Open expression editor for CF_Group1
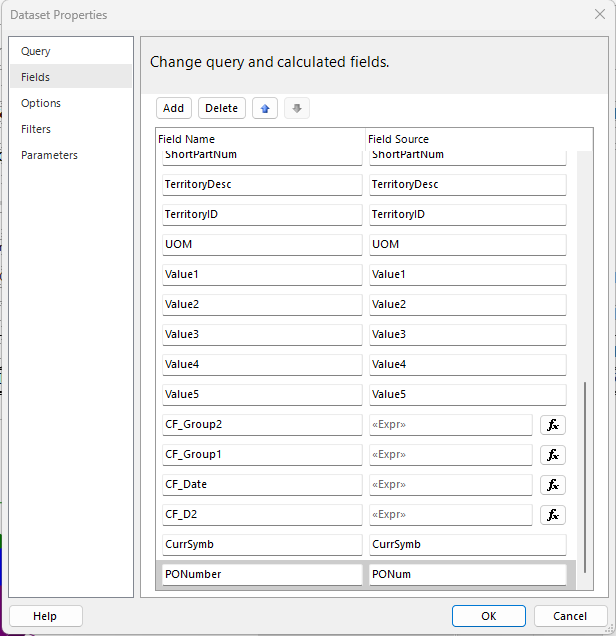The image size is (616, 636). click(553, 455)
